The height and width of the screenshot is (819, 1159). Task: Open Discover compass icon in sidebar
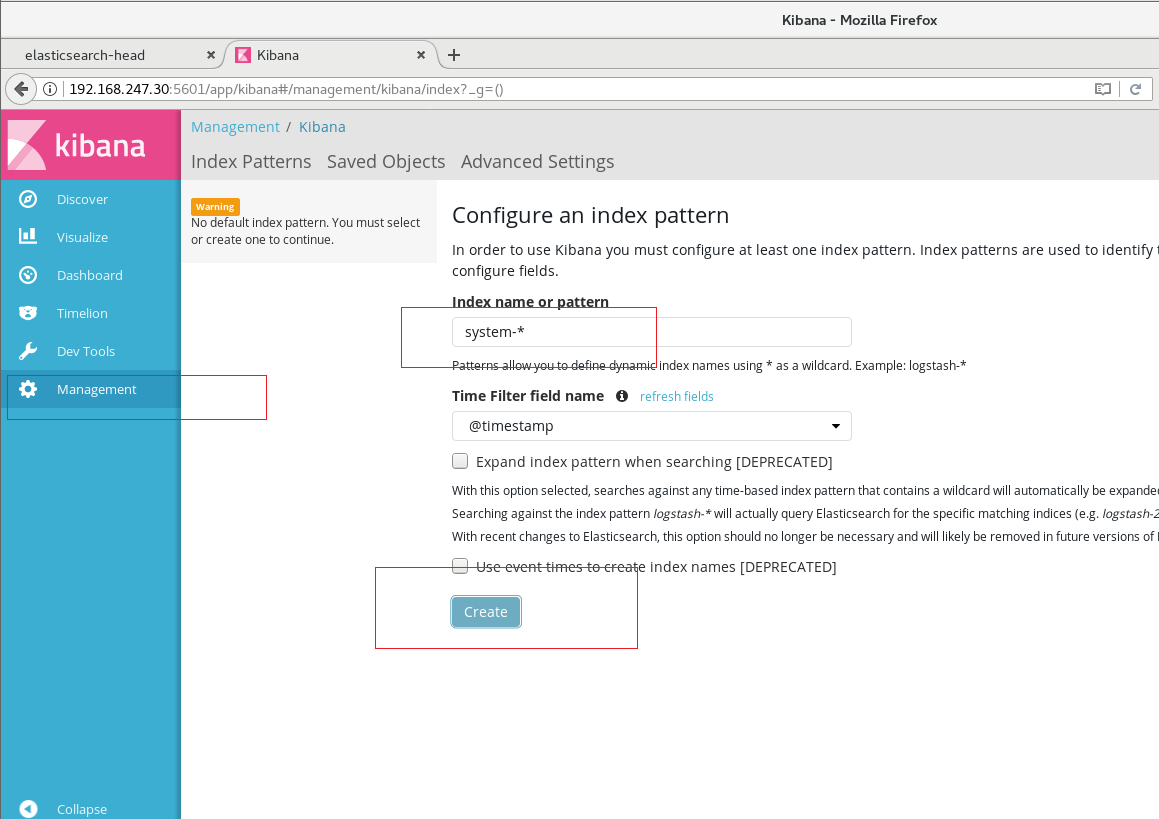pyautogui.click(x=28, y=199)
